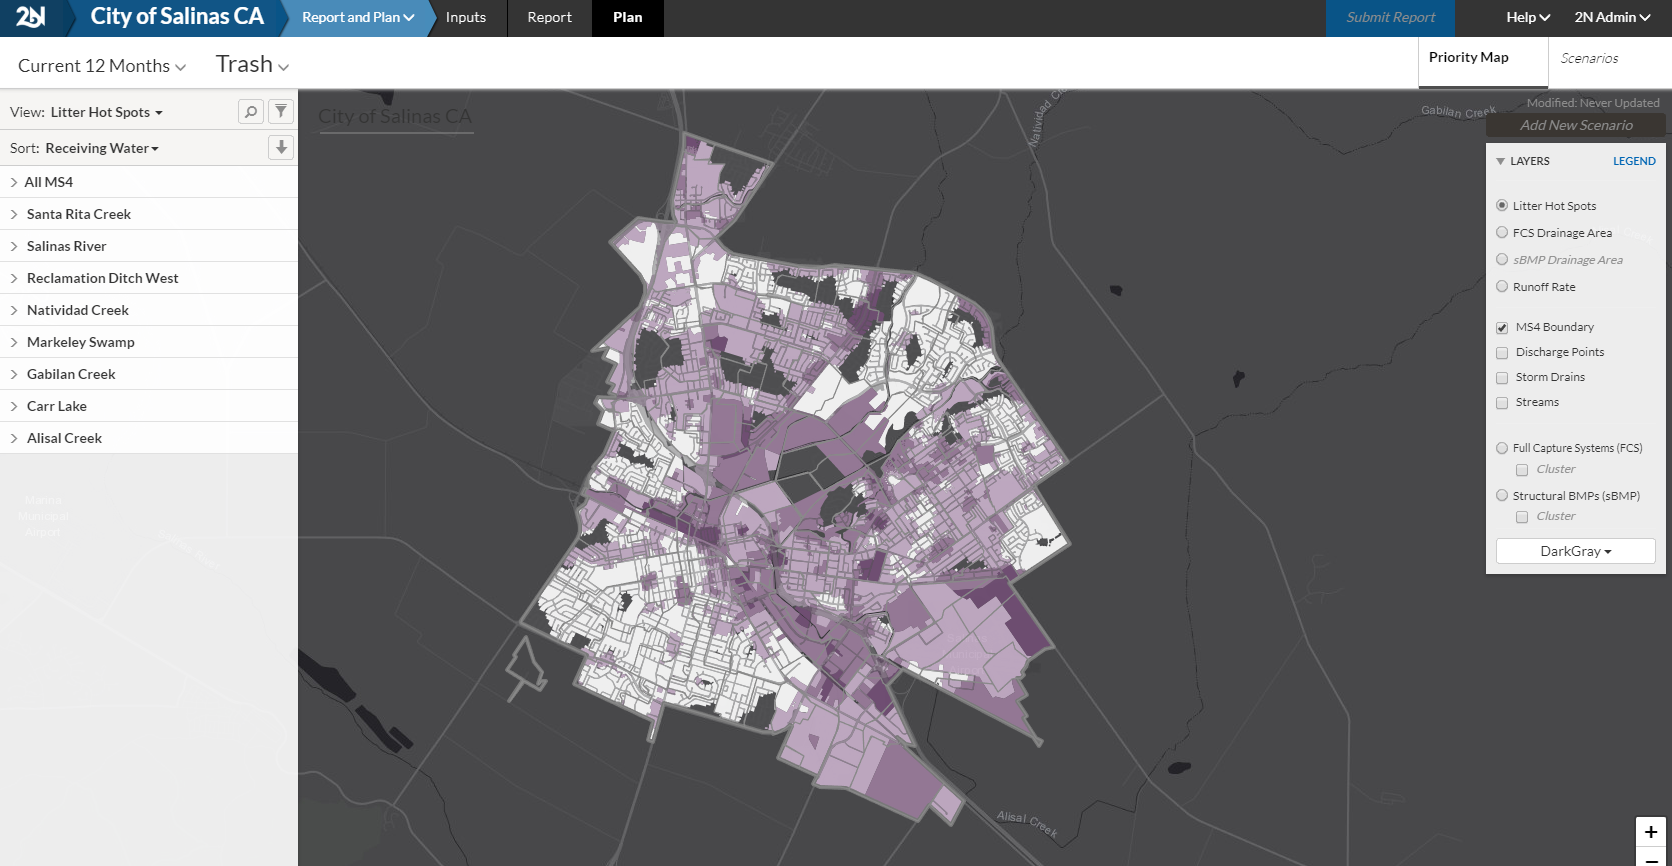Select the Runoff Rate radio button
This screenshot has height=866, width=1672.
tap(1502, 287)
